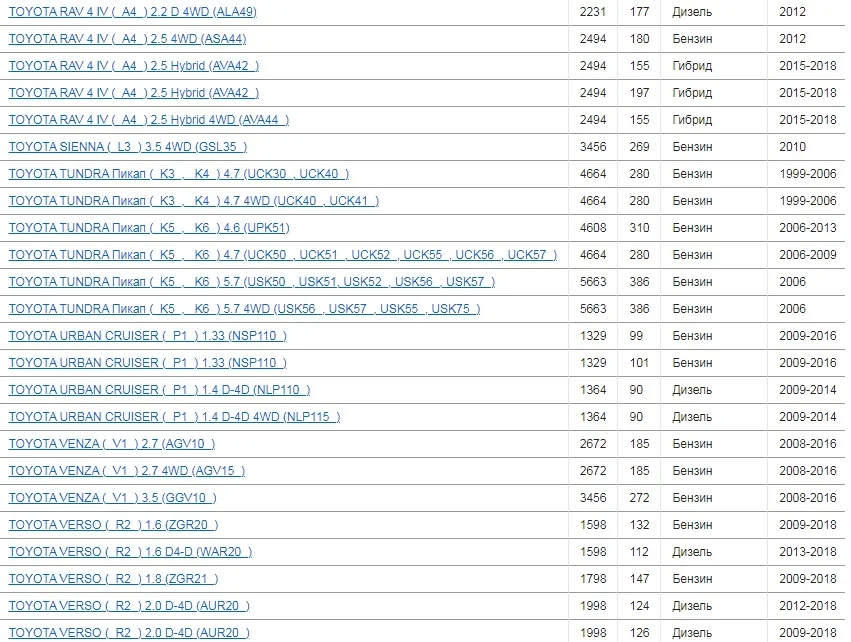Click "1999-2006" in the TUNDRA UCK30, UCK40 row
Image resolution: width=851 pixels, height=642 pixels.
coord(808,174)
